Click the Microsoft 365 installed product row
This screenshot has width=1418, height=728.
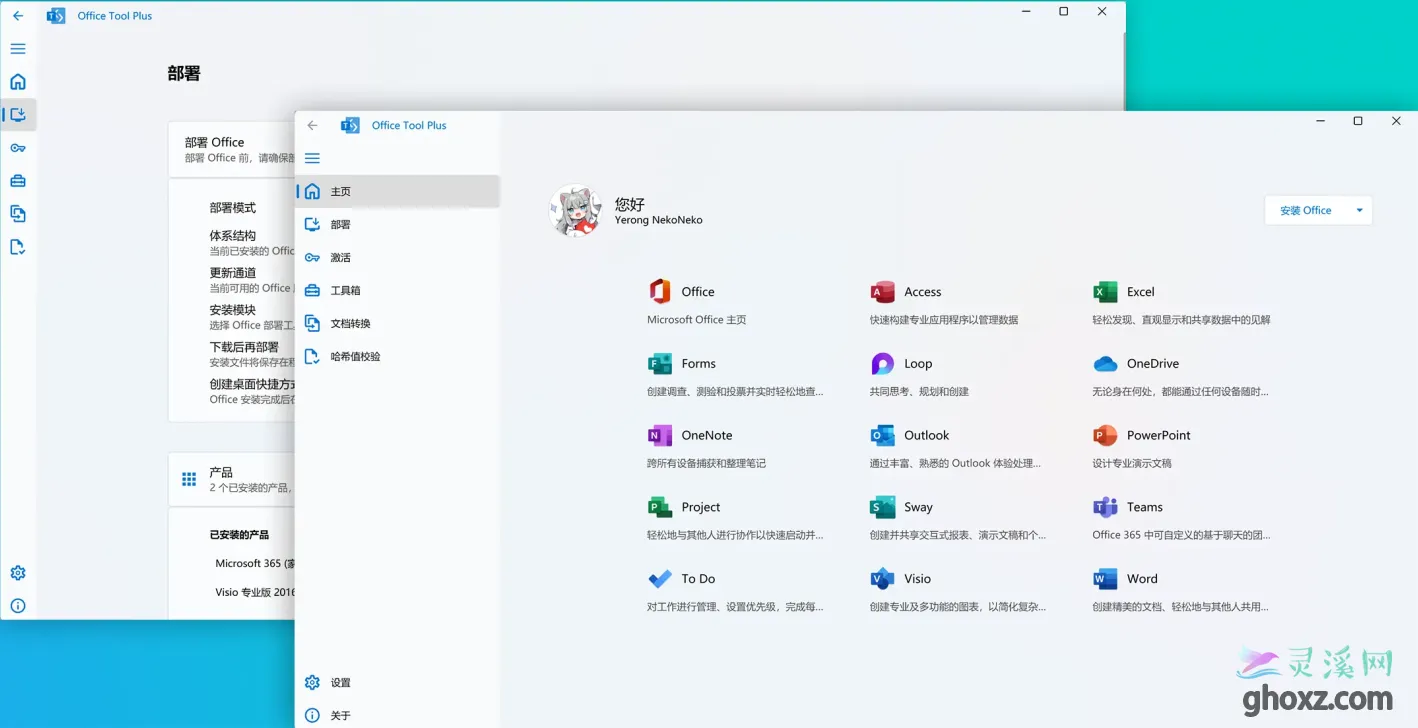pyautogui.click(x=255, y=563)
